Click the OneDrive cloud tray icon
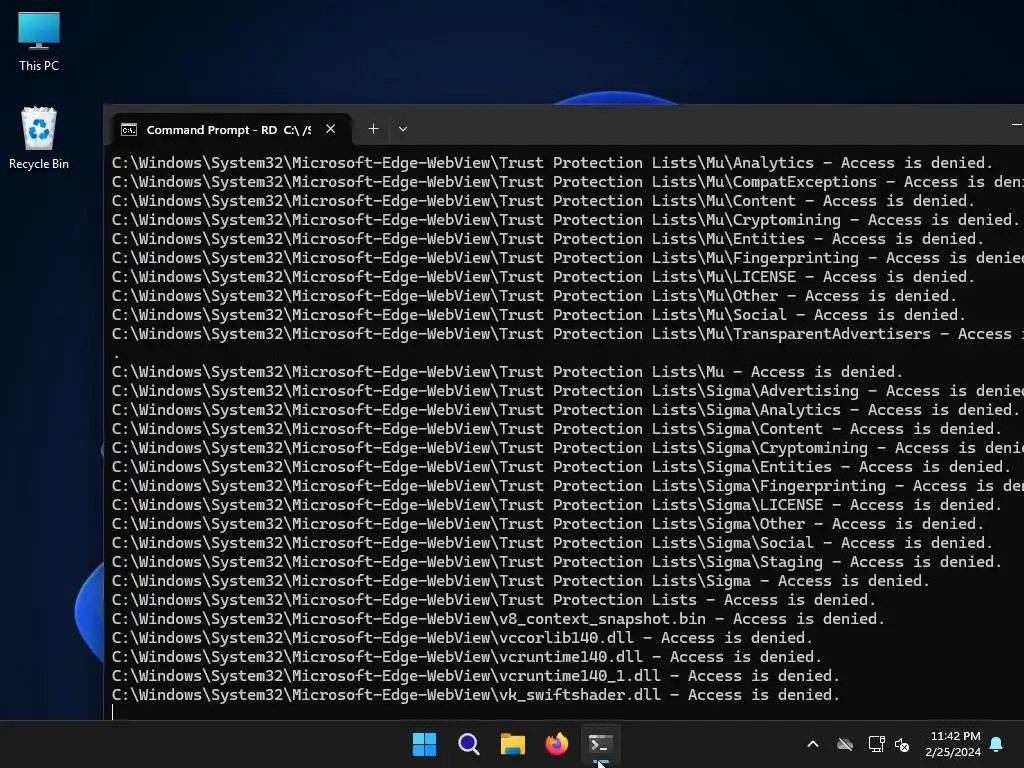The image size is (1024, 768). point(845,744)
